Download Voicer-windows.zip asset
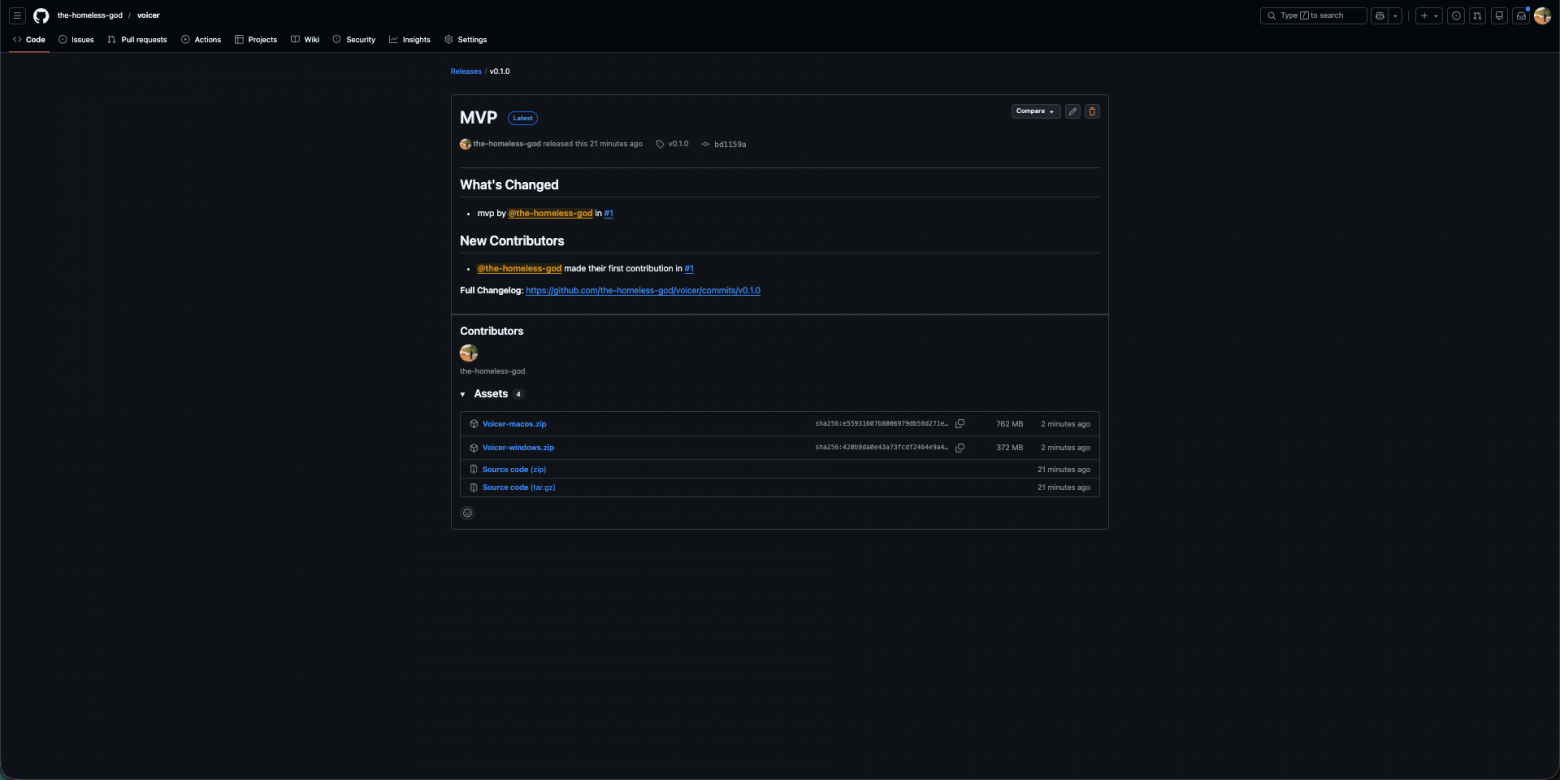 [x=518, y=448]
